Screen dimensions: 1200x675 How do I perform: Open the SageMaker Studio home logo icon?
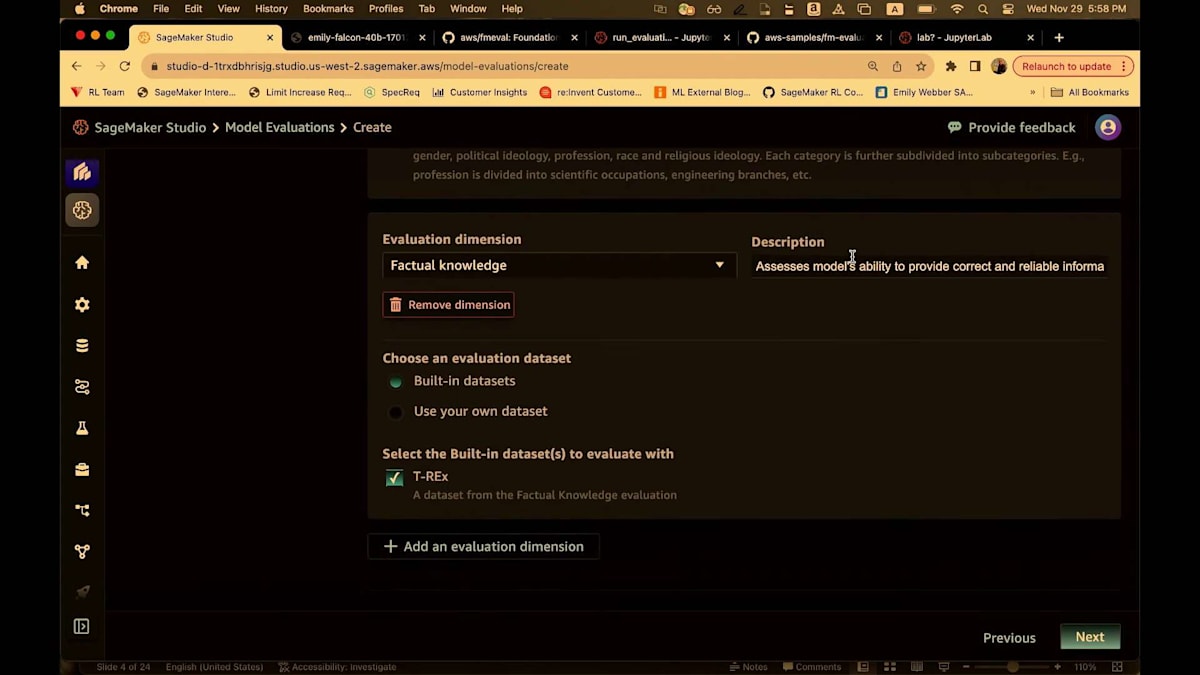click(x=82, y=172)
